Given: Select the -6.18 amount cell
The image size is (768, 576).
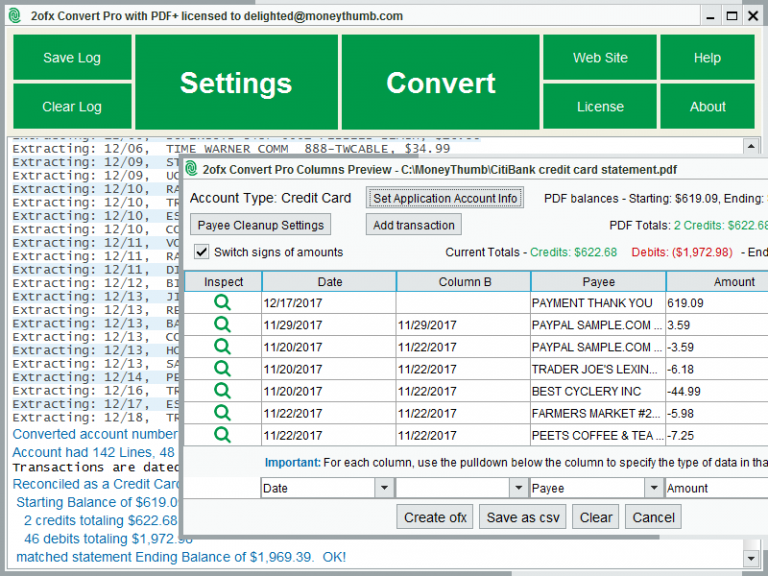Looking at the screenshot, I should pos(717,369).
